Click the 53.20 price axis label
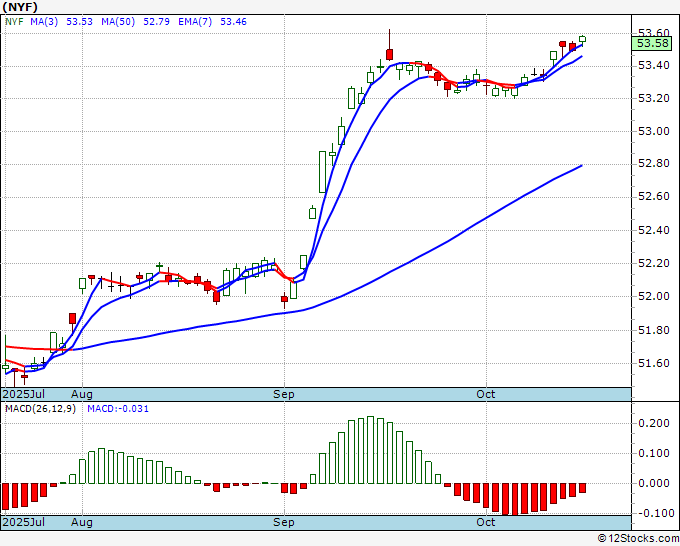Viewport: 680px width, 546px height. 654,98
